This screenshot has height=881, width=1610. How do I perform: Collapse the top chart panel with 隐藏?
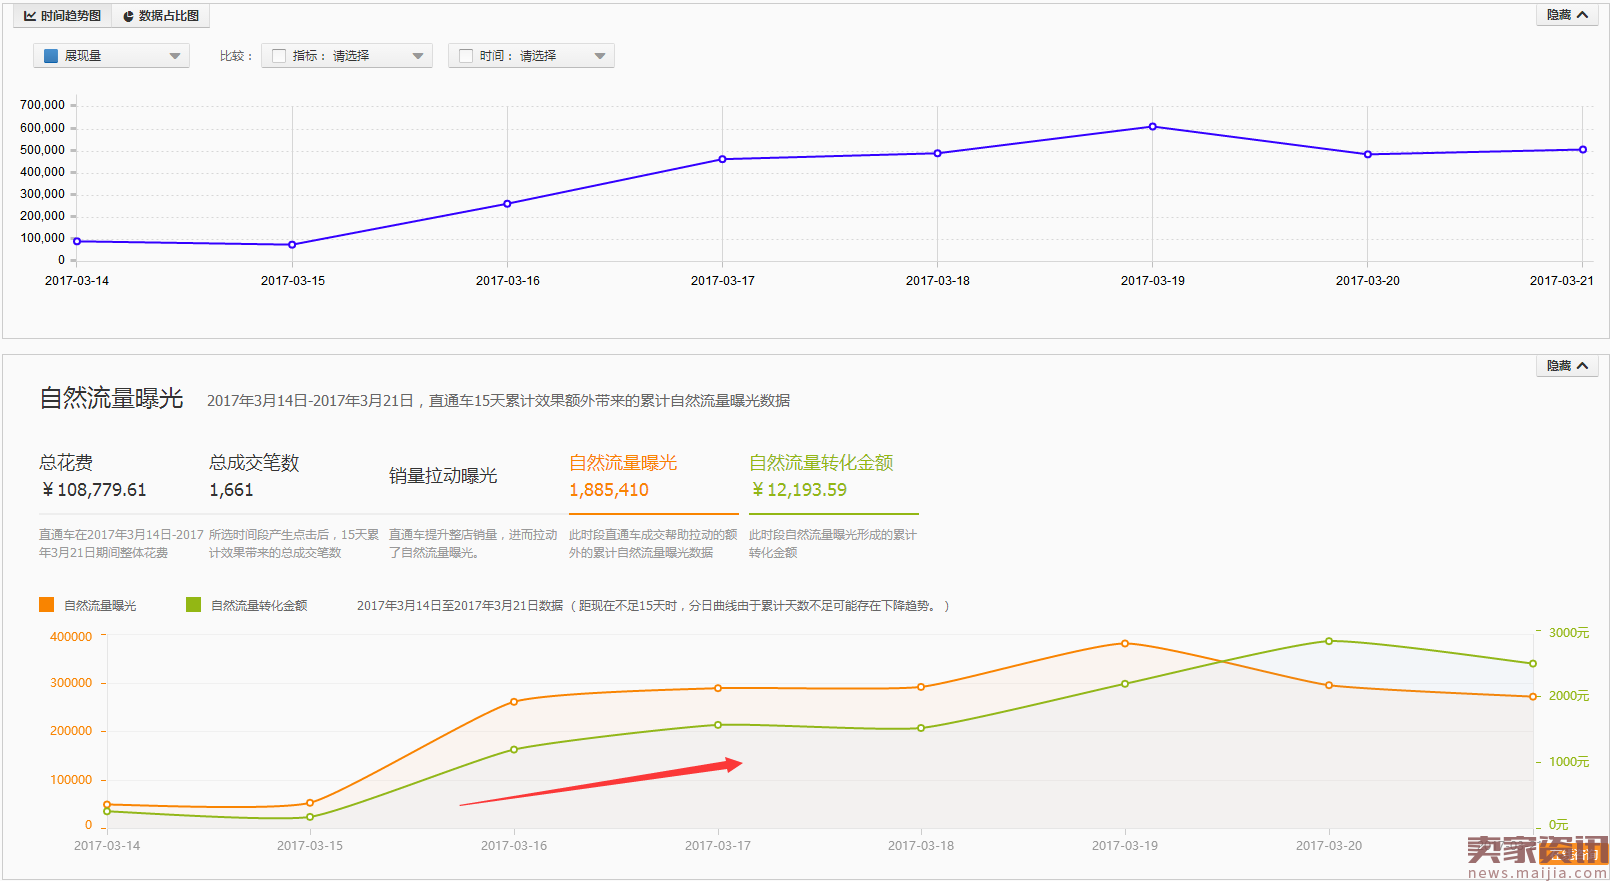(1567, 15)
